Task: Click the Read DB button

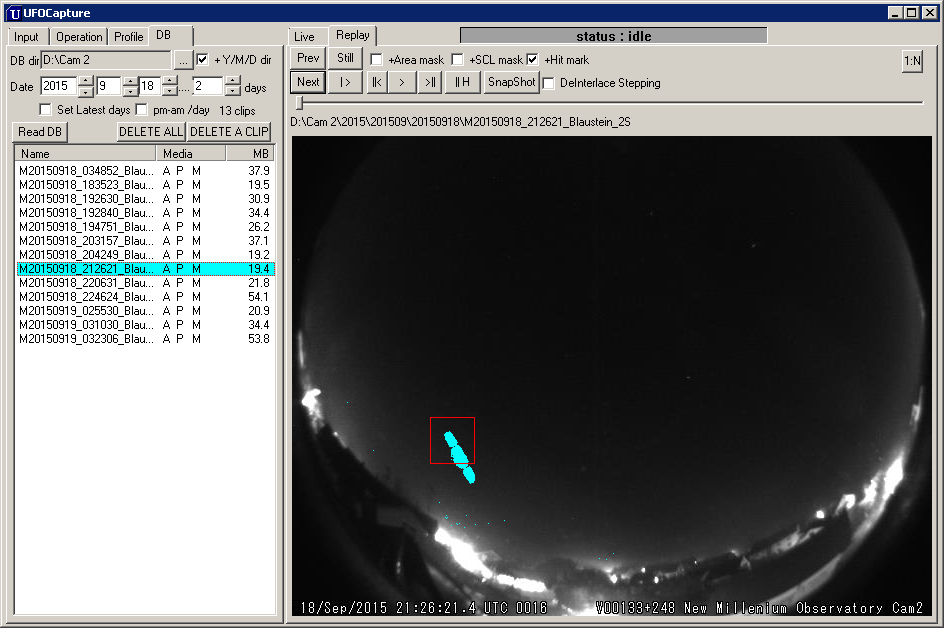Action: coord(40,132)
